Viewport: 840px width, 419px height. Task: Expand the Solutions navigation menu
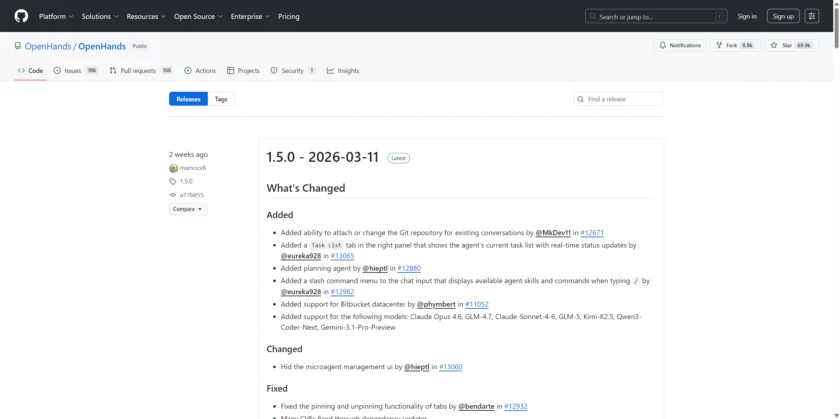pyautogui.click(x=99, y=16)
